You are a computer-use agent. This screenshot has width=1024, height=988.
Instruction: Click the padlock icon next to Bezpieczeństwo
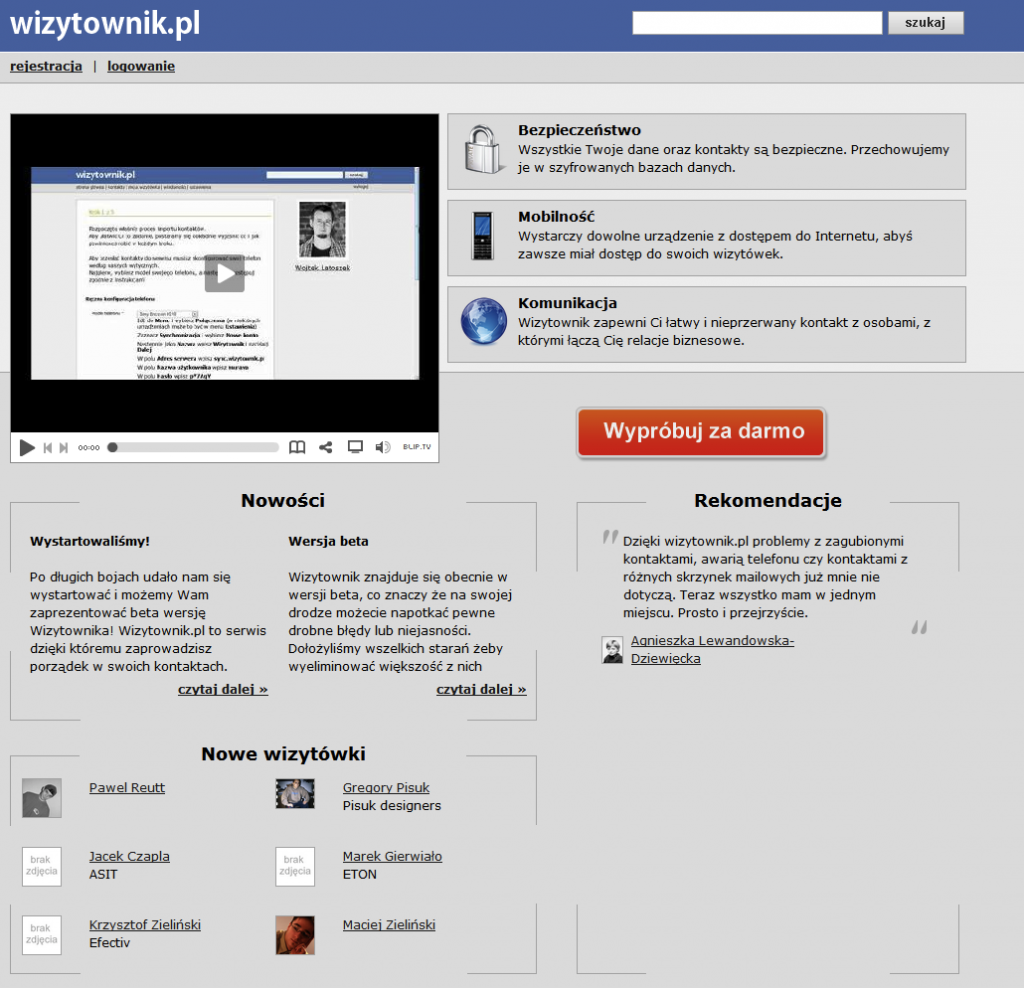pos(483,146)
